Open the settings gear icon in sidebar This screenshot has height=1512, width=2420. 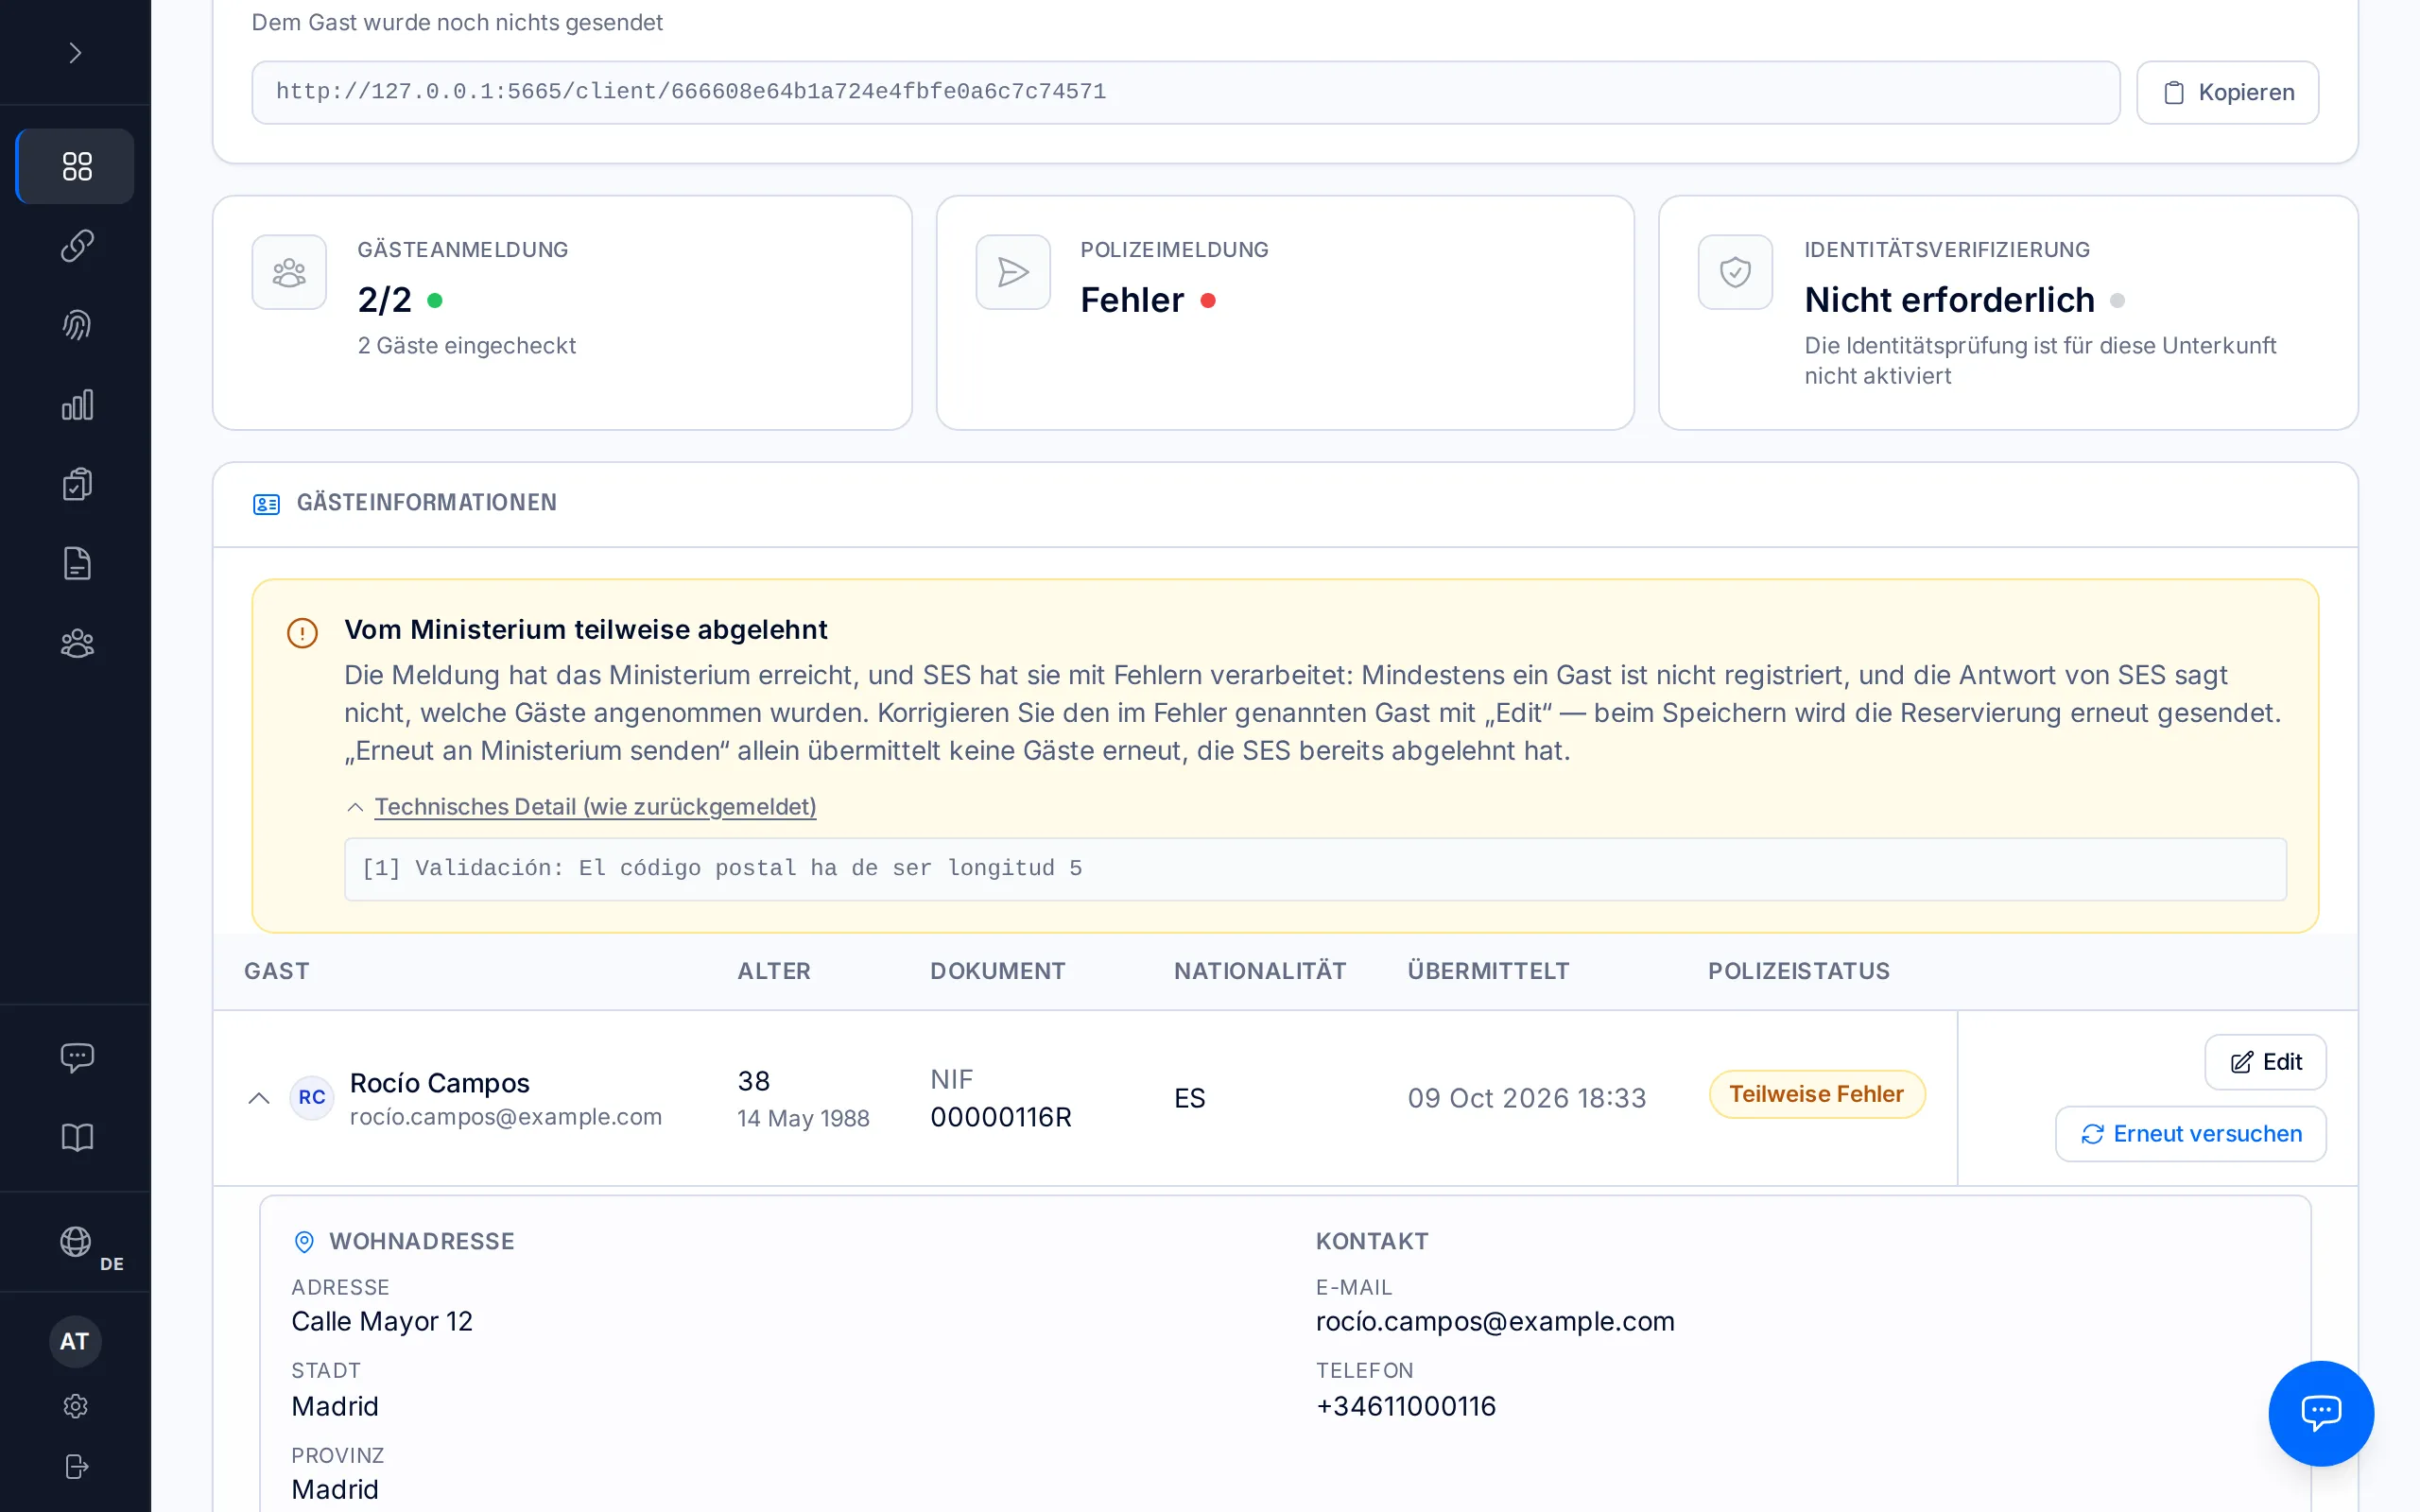(76, 1406)
